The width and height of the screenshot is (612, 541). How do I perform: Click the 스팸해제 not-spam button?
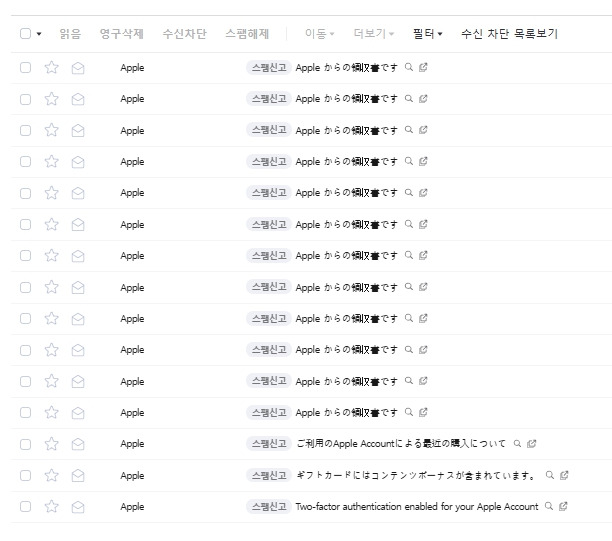click(x=247, y=34)
